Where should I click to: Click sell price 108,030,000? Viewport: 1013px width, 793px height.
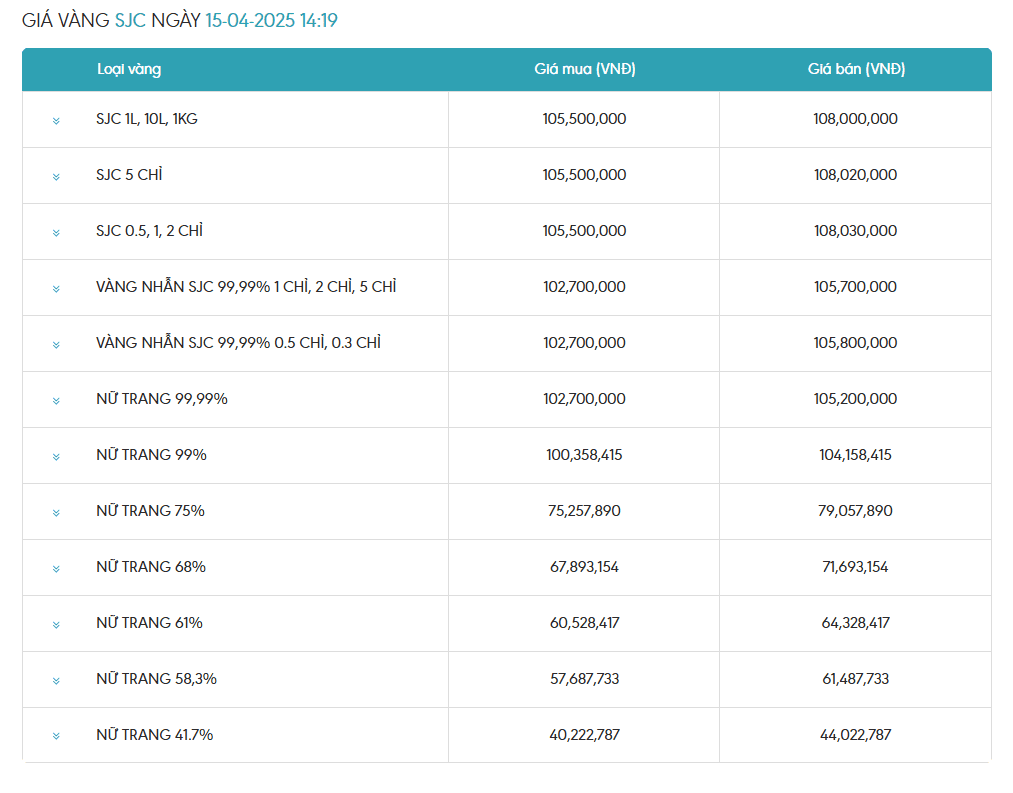(855, 231)
